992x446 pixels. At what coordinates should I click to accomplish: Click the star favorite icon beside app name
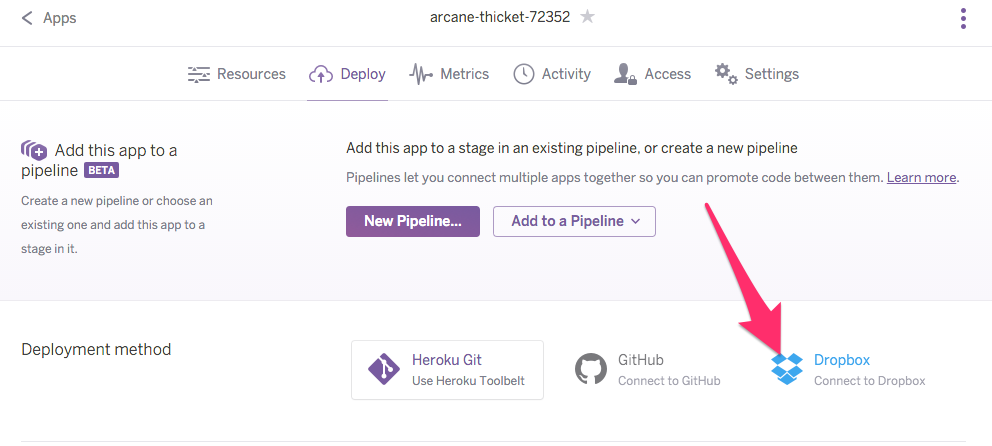pyautogui.click(x=588, y=17)
